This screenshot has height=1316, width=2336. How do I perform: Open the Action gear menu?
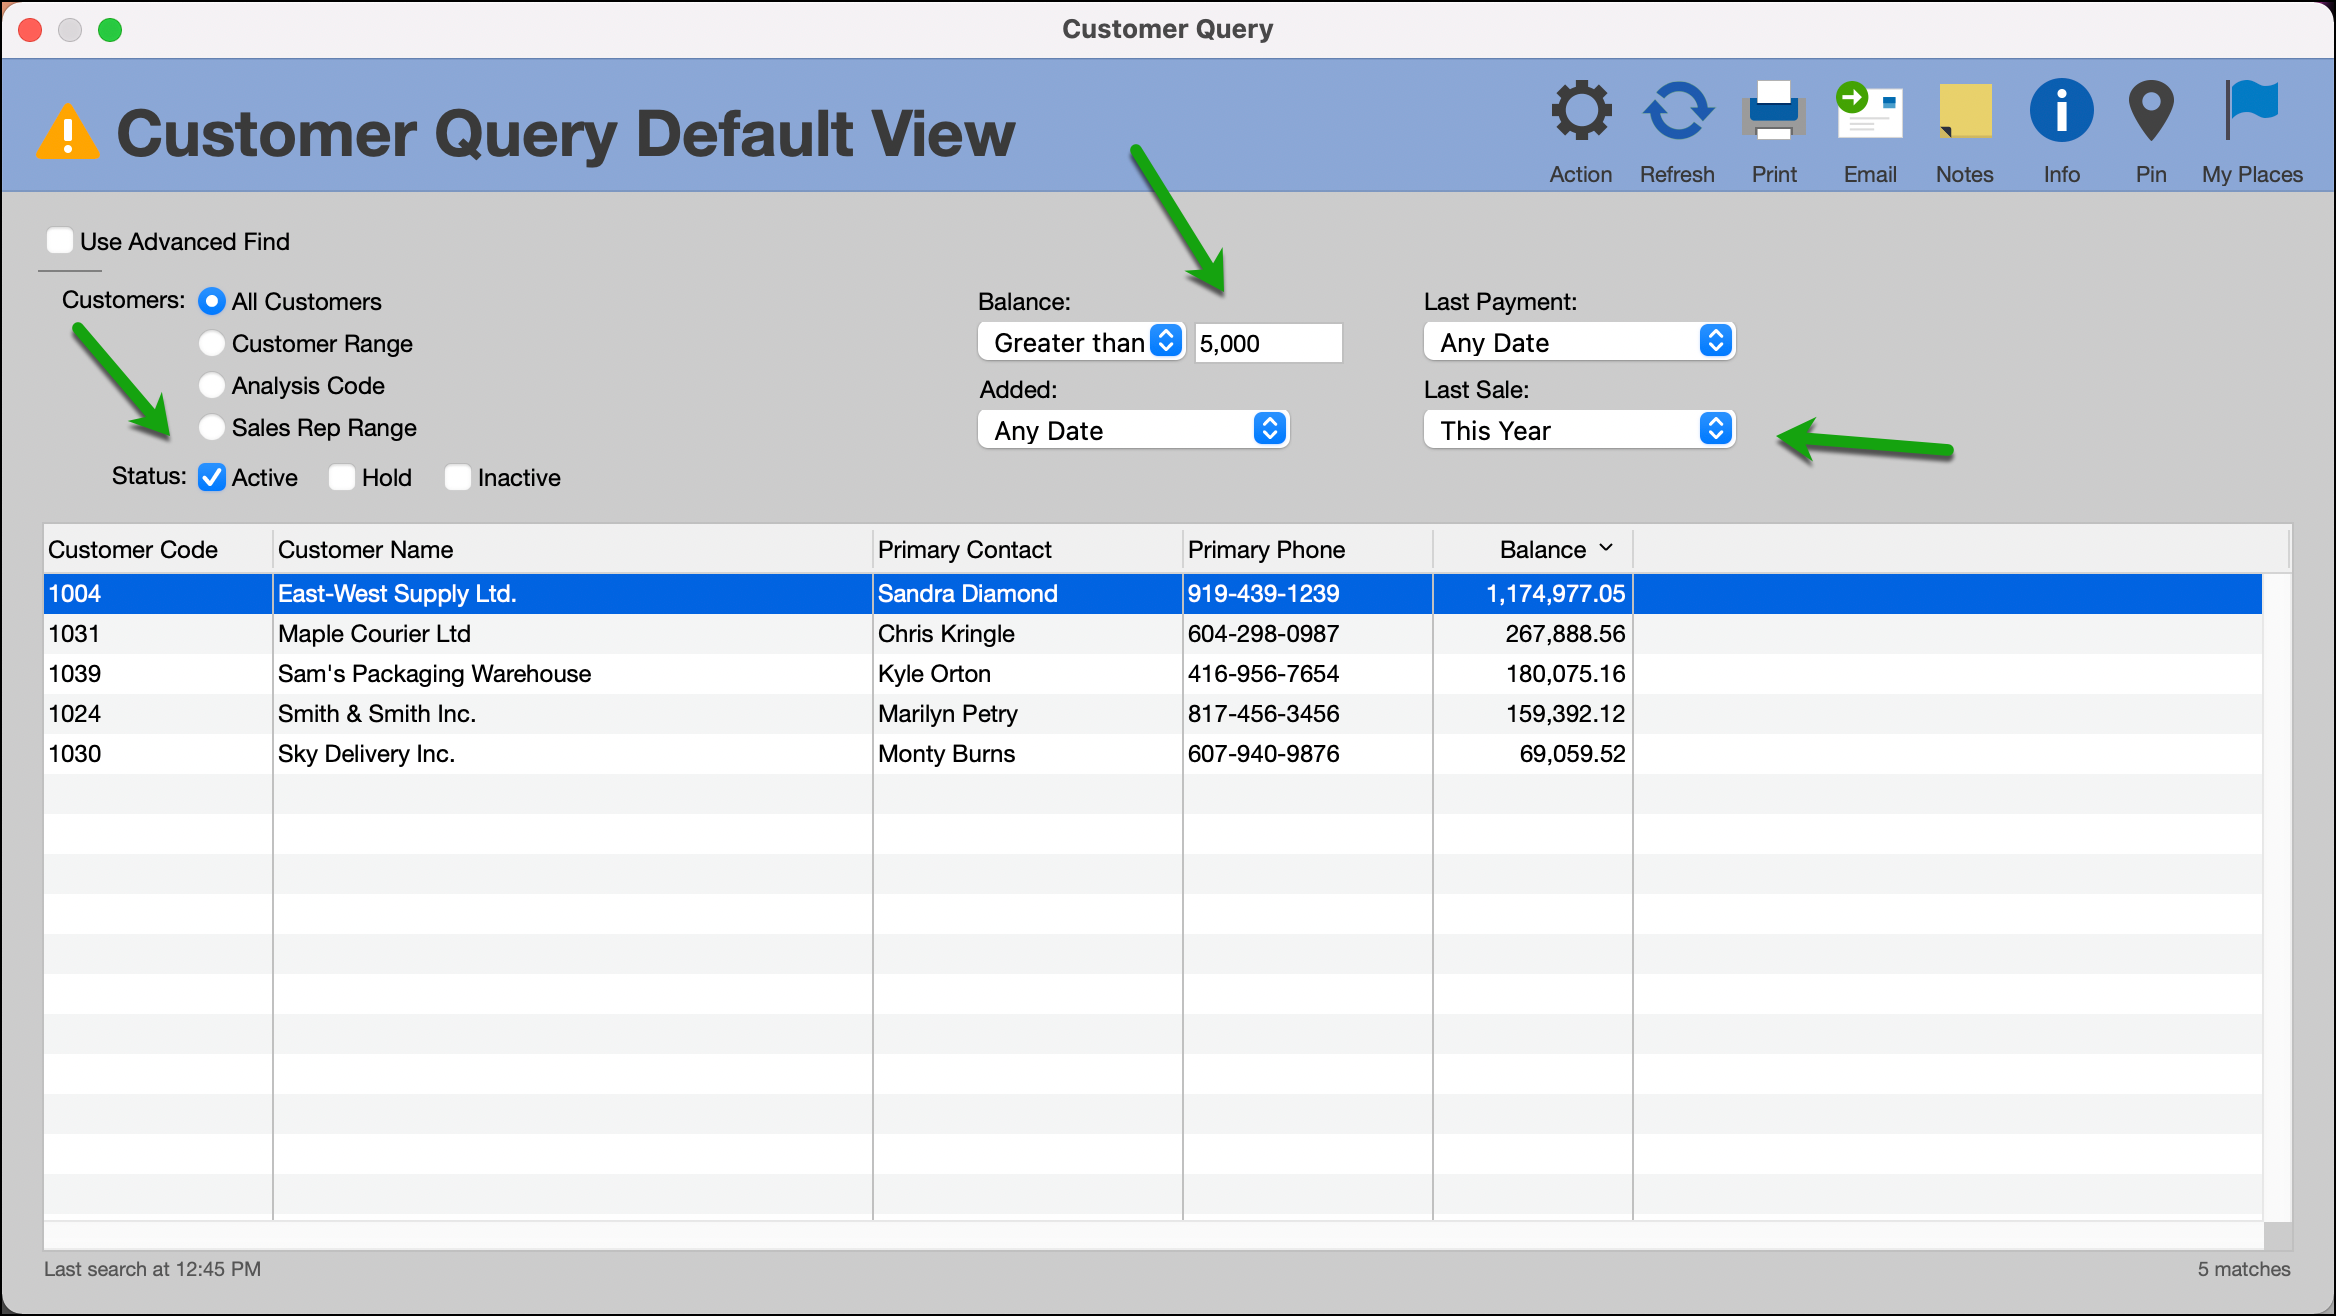tap(1580, 112)
